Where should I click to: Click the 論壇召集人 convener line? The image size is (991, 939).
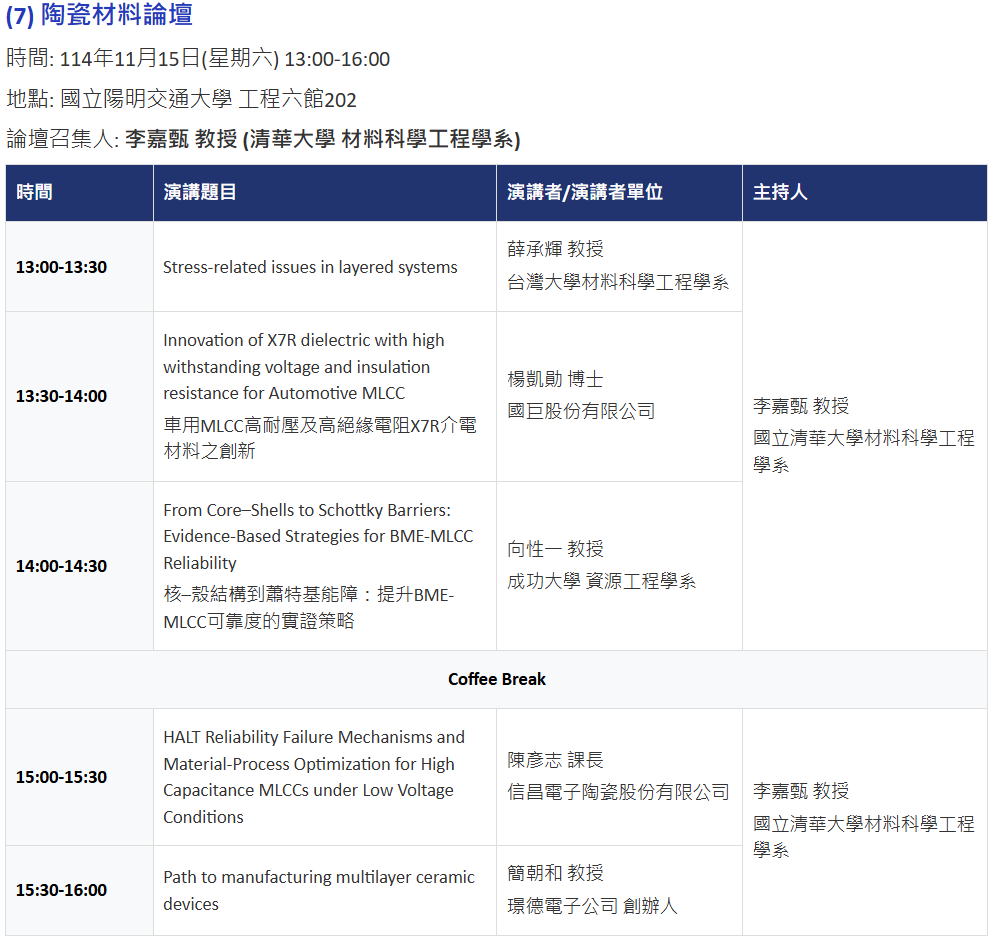coord(263,139)
